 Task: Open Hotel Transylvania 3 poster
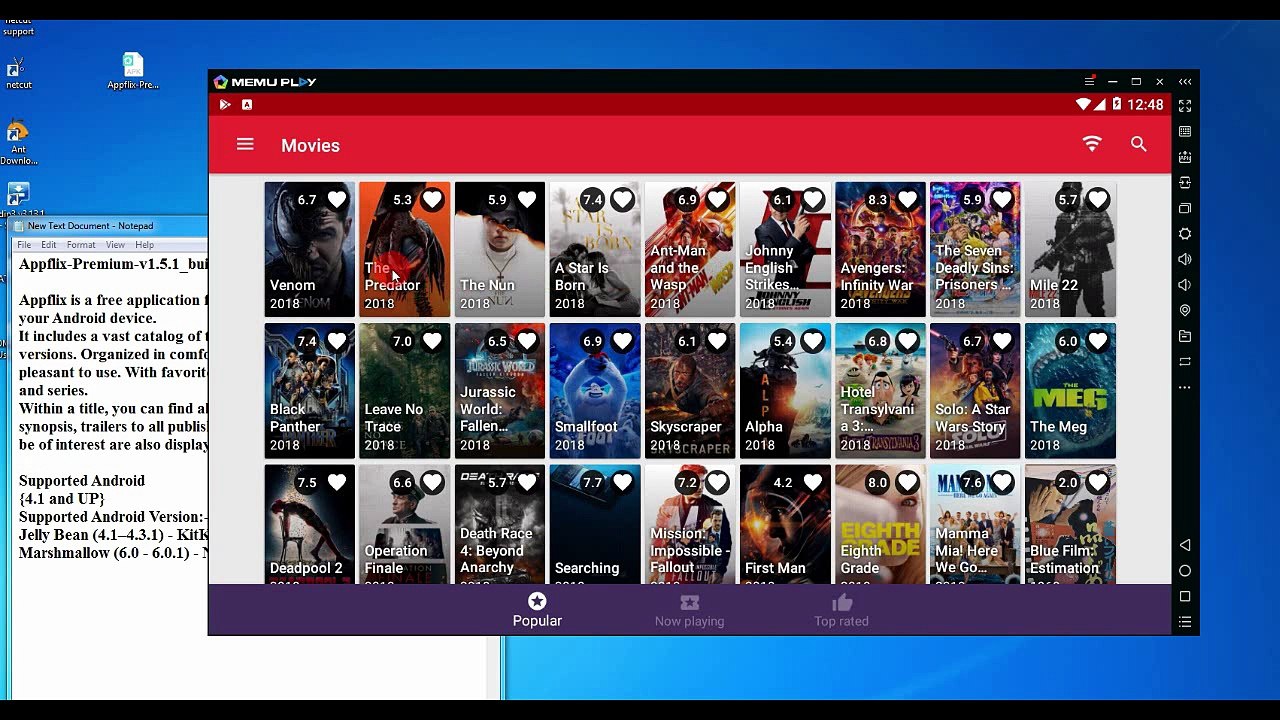click(880, 391)
